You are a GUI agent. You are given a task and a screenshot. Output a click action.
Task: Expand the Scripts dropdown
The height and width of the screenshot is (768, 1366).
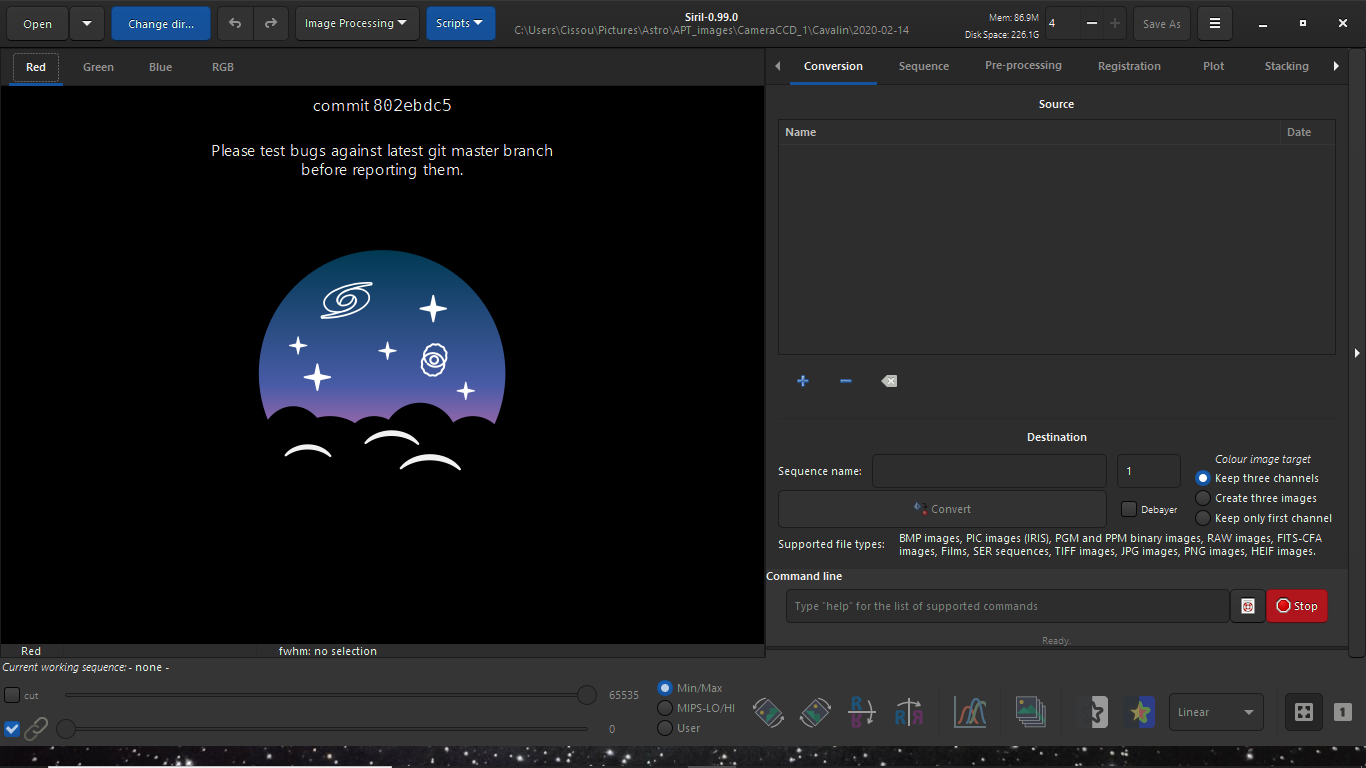coord(460,23)
